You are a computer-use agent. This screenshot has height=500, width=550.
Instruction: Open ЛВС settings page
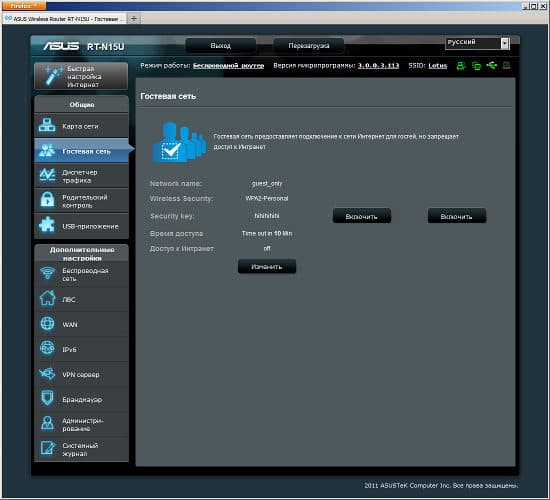(x=81, y=299)
